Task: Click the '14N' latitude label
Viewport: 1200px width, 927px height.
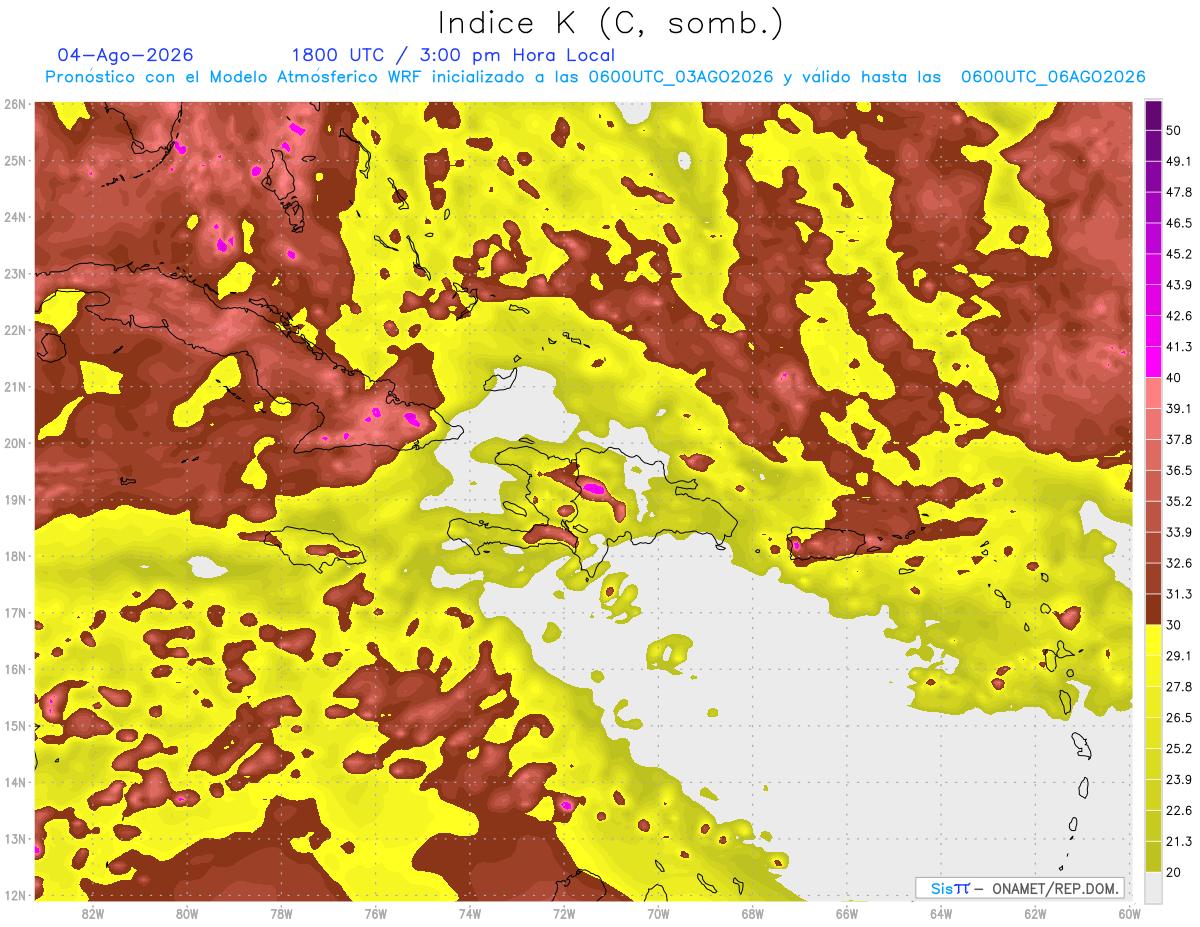Action: click(14, 782)
